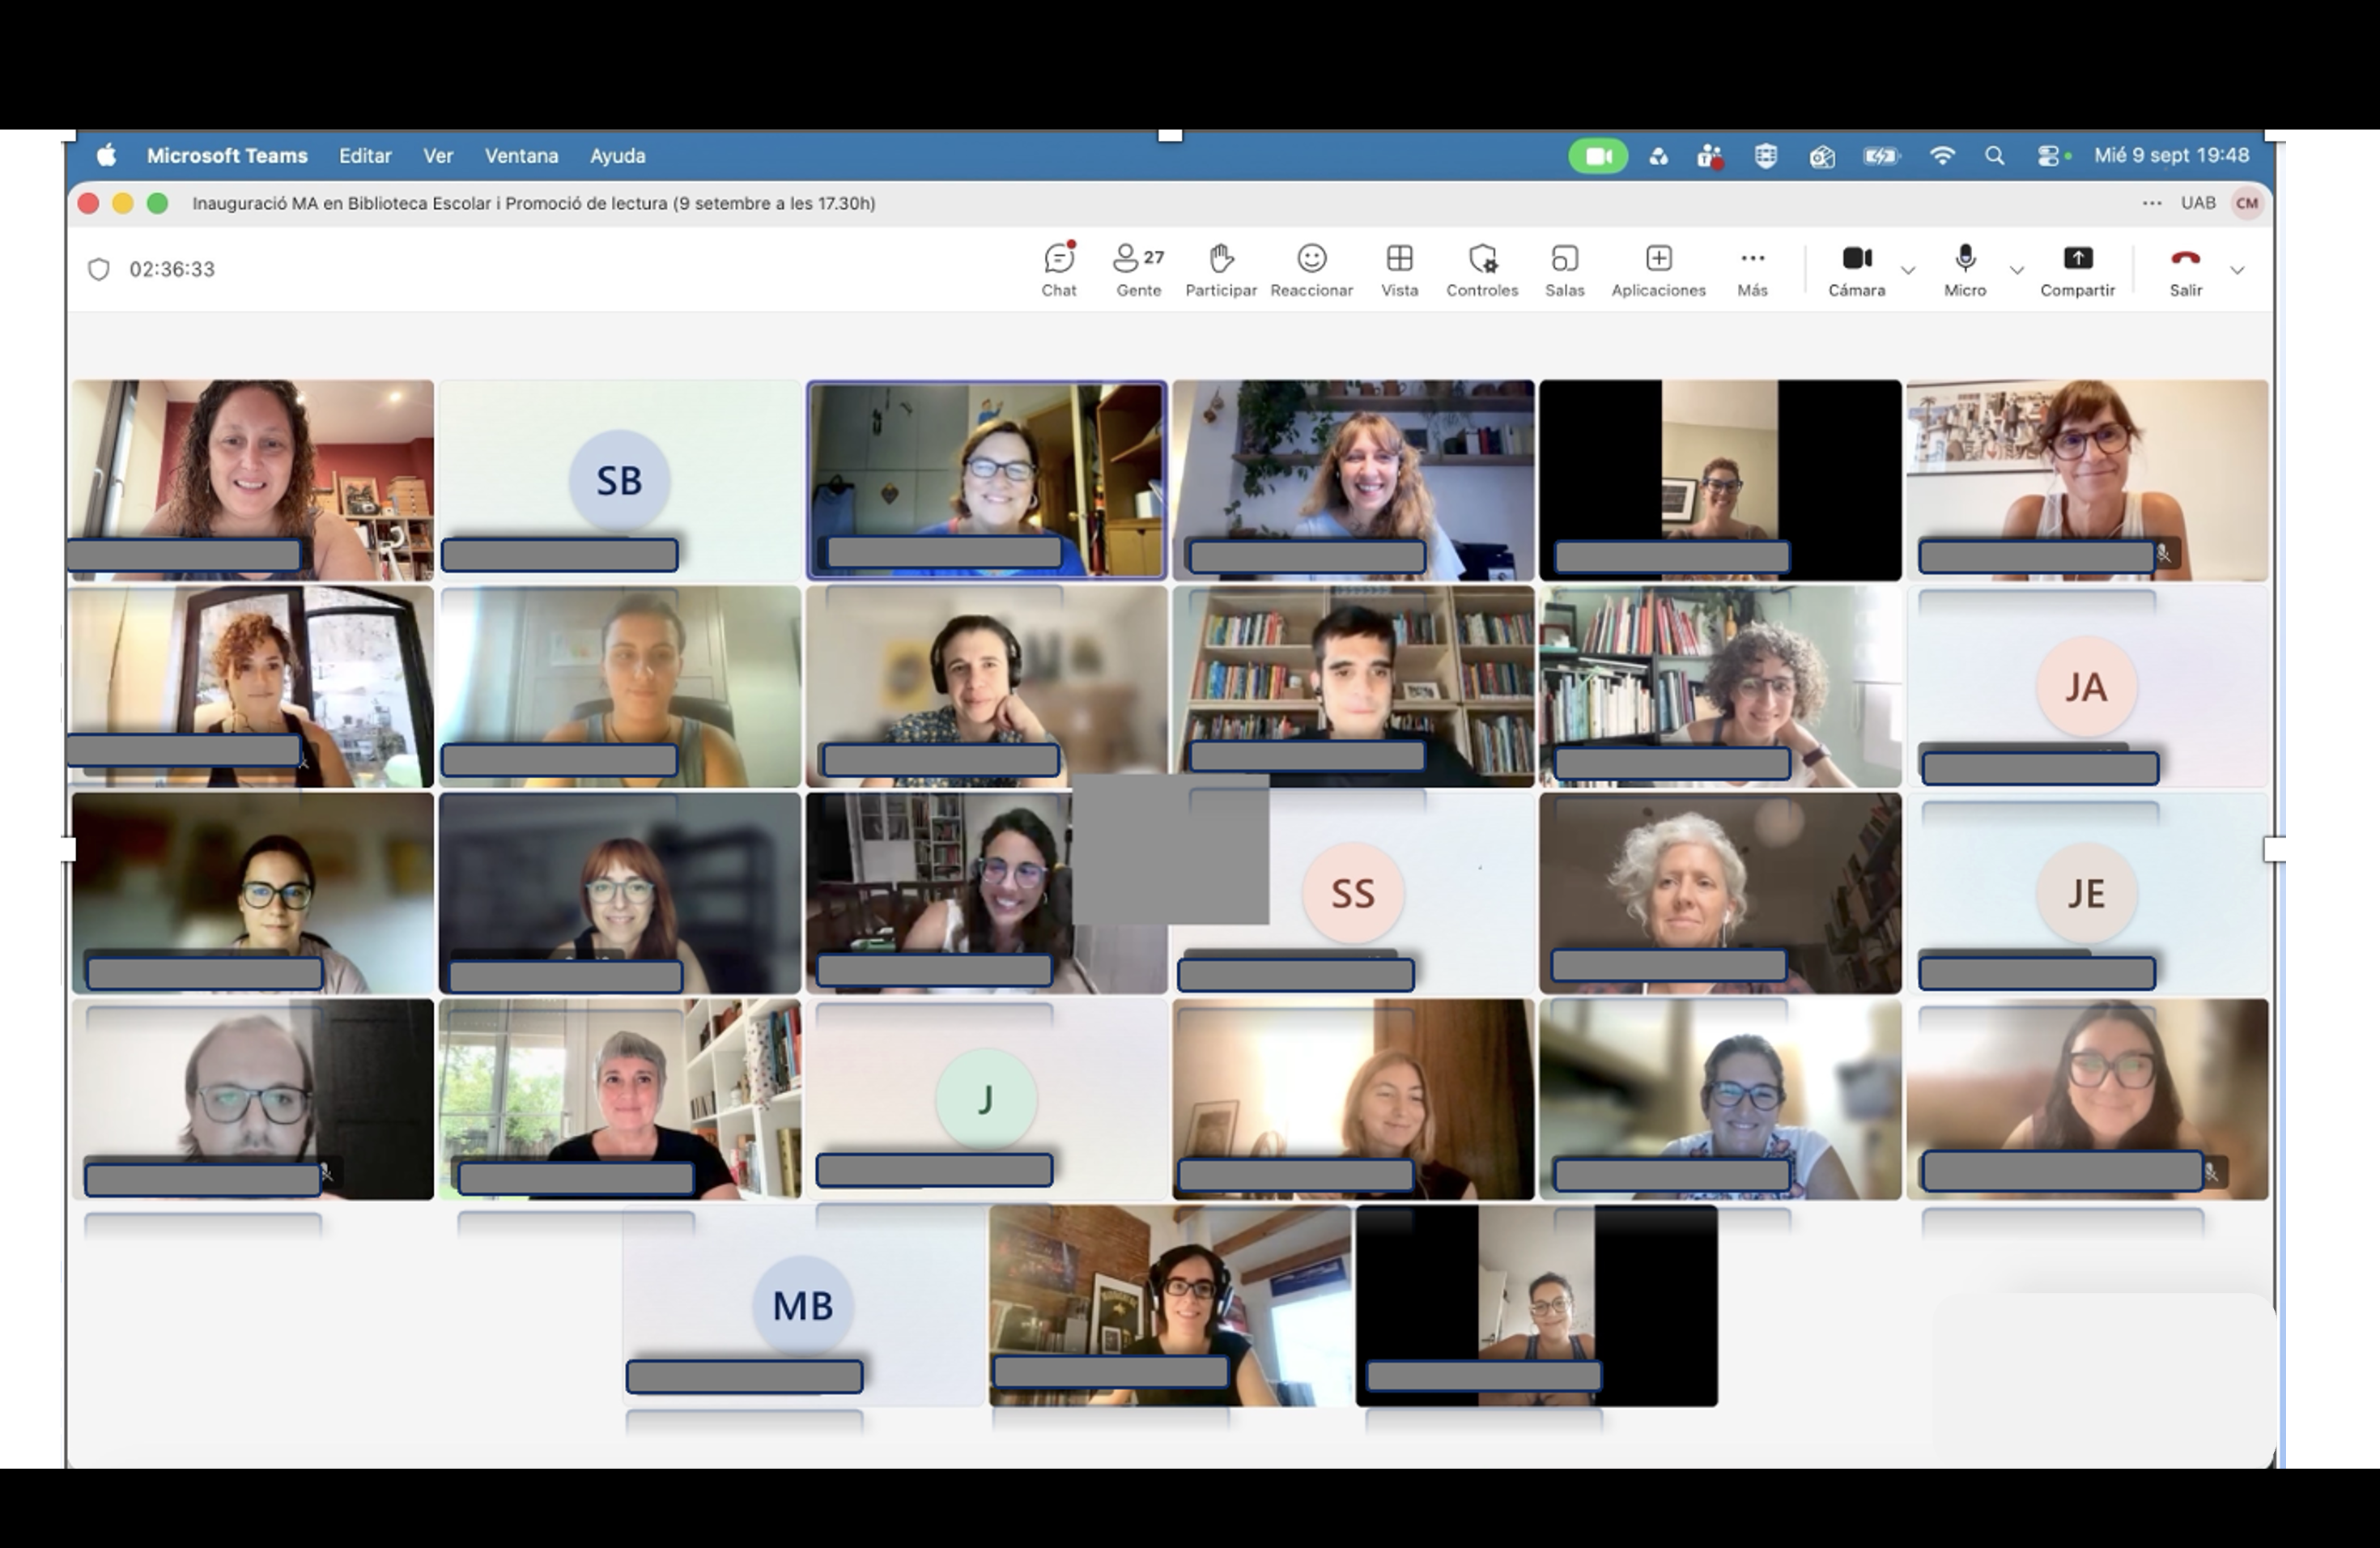
Task: Show the Gente participants list
Action: [x=1138, y=270]
